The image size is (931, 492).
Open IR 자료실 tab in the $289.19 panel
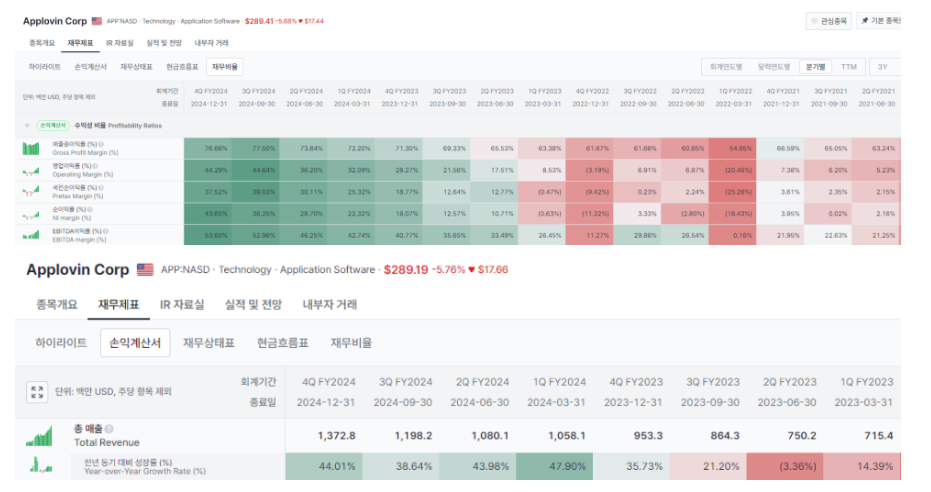pyautogui.click(x=182, y=305)
